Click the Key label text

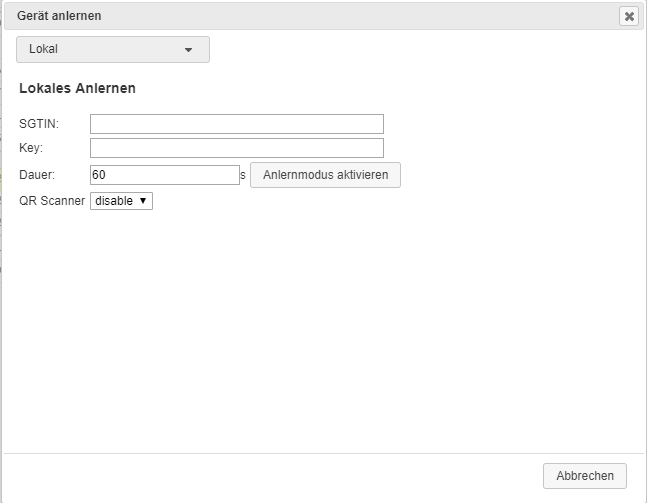[x=31, y=148]
